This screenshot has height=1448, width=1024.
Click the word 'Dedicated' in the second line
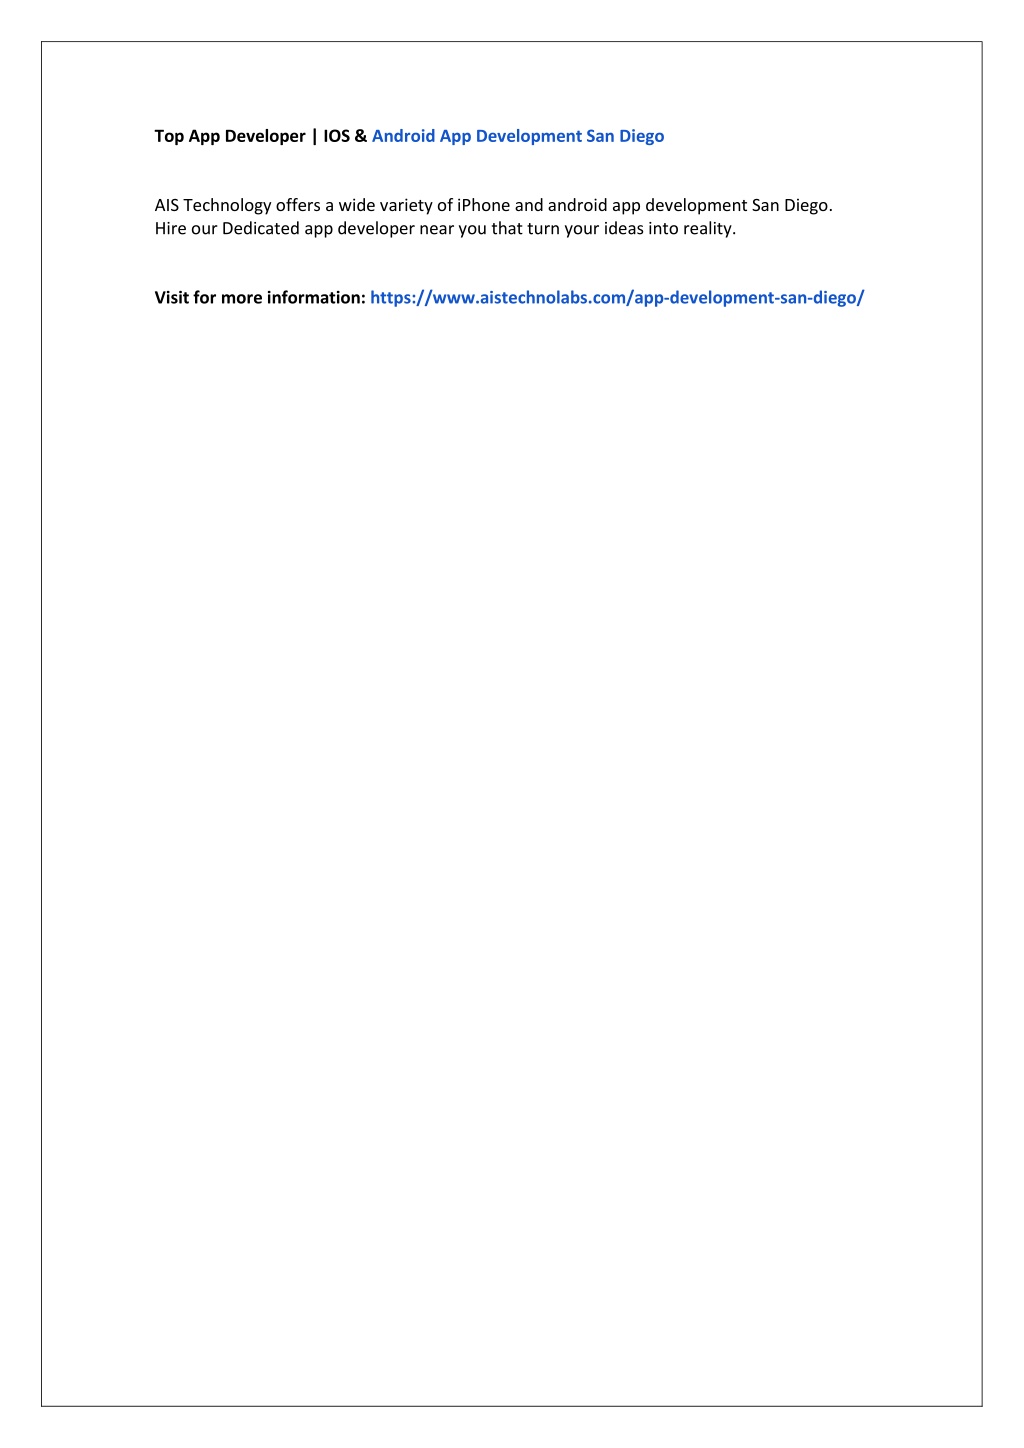261,228
